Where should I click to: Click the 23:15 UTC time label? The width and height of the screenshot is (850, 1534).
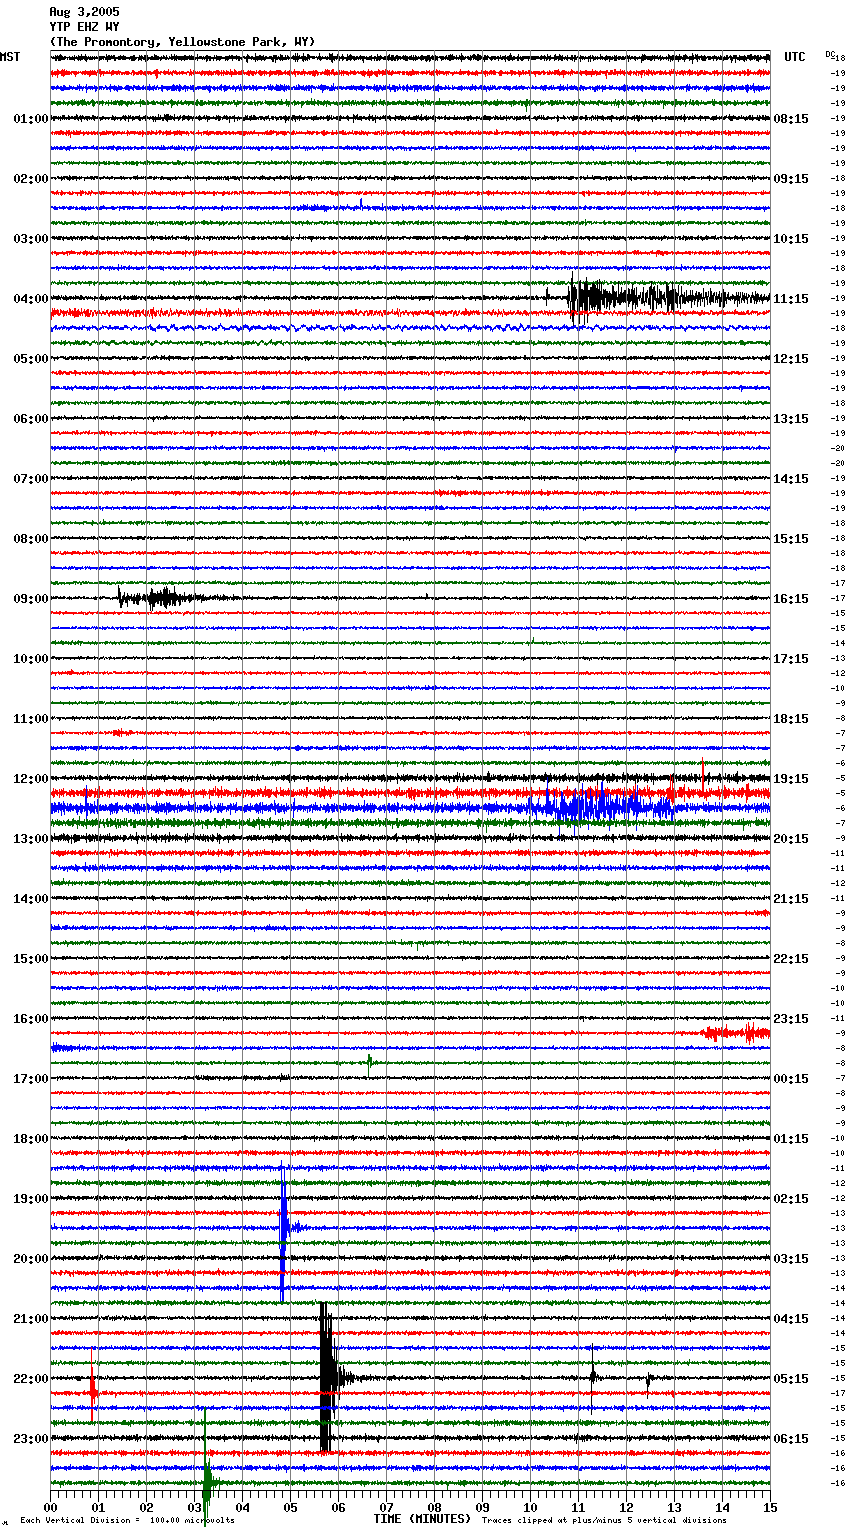tap(791, 1019)
